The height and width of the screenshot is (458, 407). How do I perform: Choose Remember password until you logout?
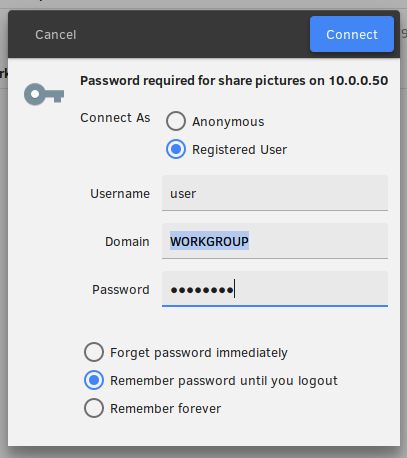(x=94, y=380)
